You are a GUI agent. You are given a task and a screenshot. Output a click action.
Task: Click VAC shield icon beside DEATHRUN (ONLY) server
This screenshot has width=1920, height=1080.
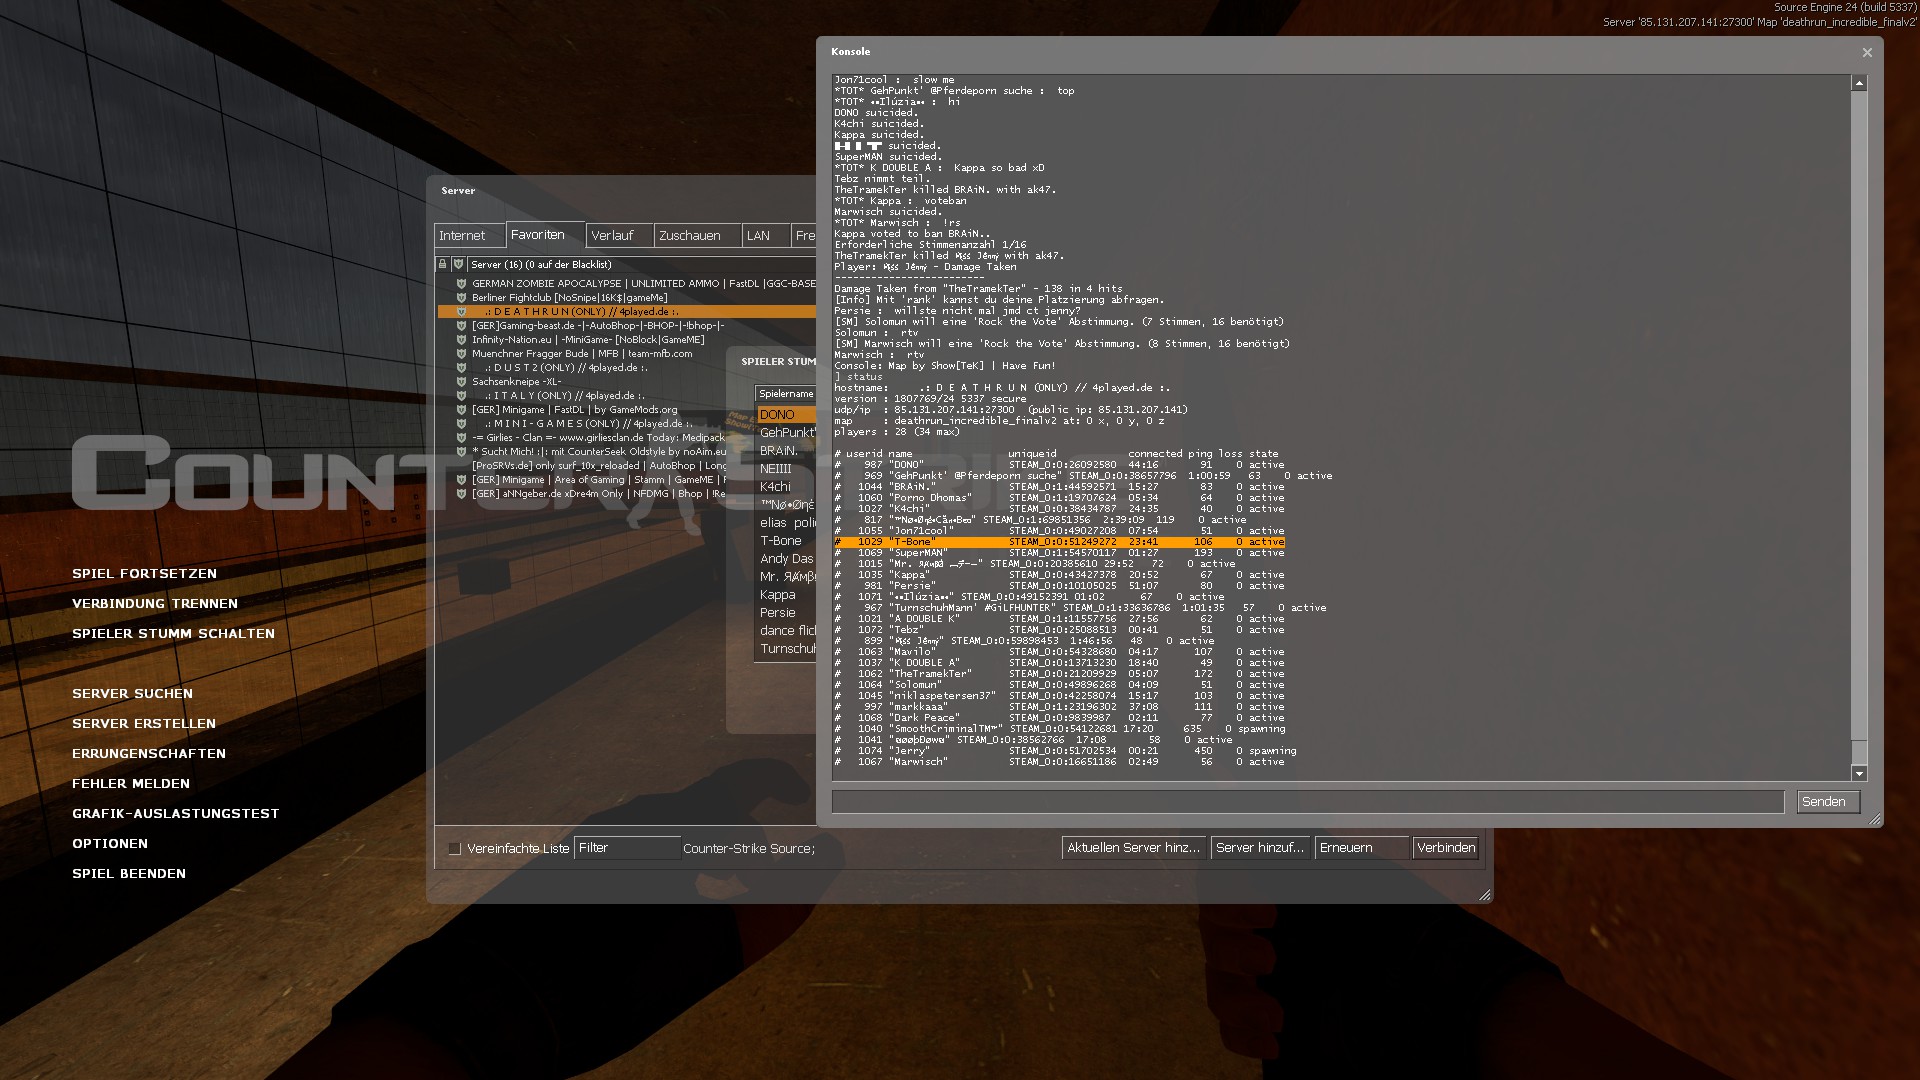[x=461, y=312]
